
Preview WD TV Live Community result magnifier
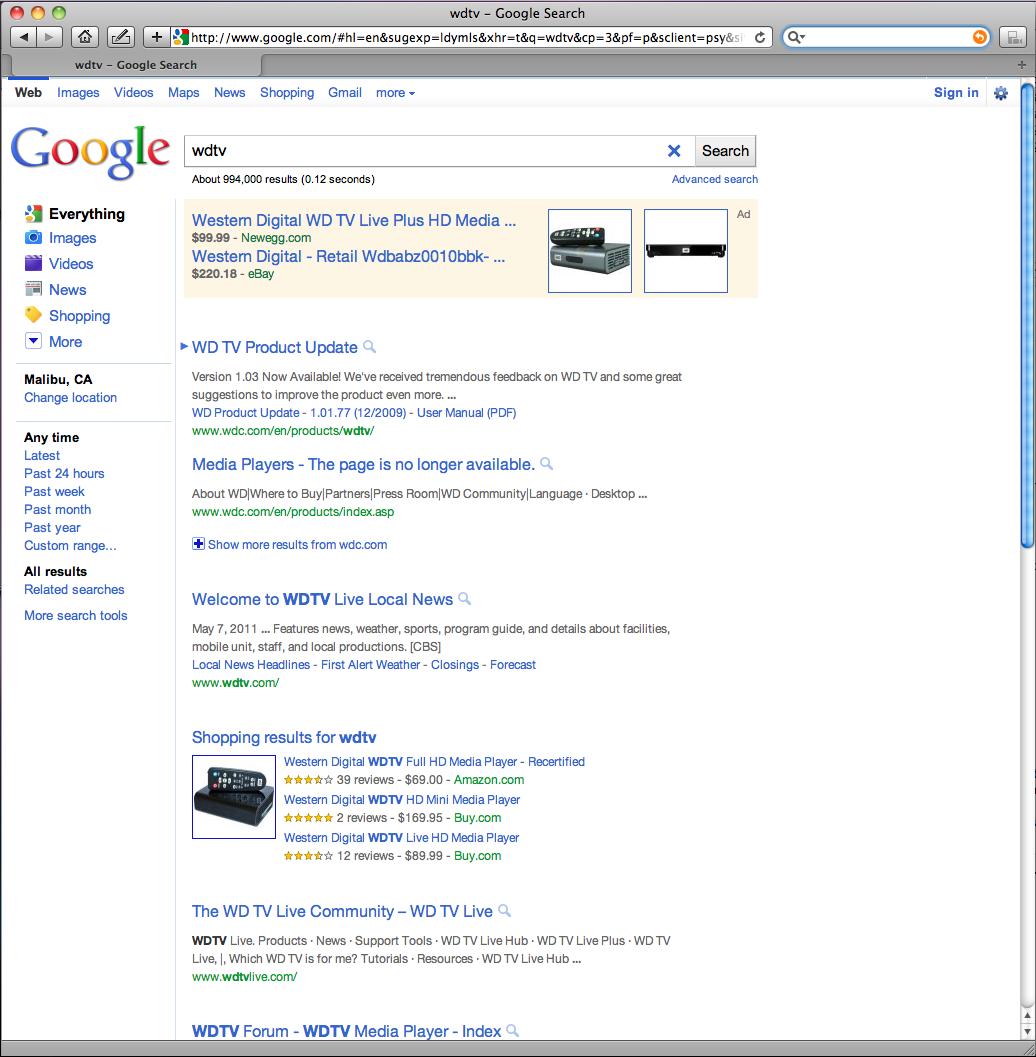(x=504, y=911)
